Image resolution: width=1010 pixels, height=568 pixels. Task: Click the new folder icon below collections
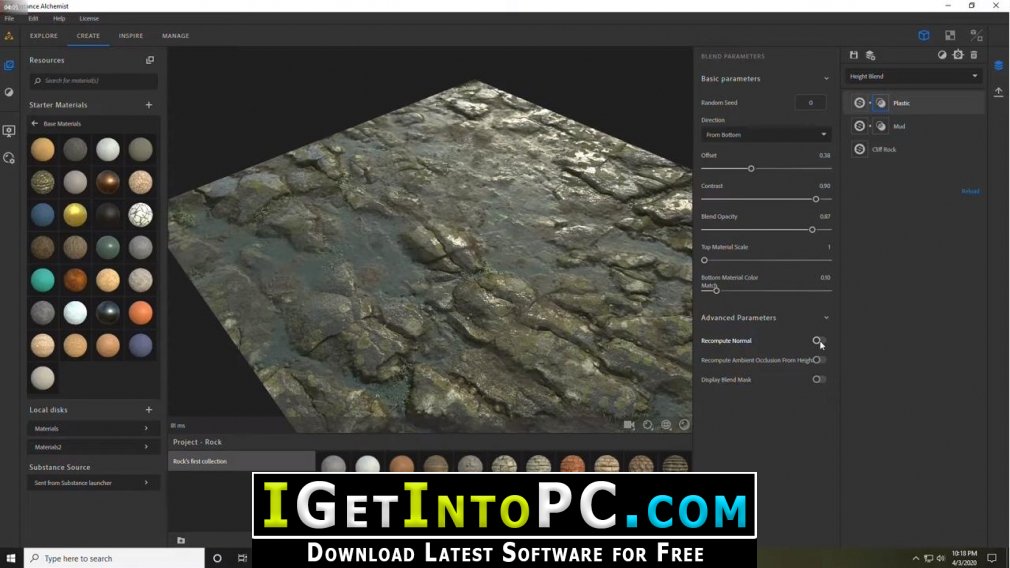[x=181, y=540]
